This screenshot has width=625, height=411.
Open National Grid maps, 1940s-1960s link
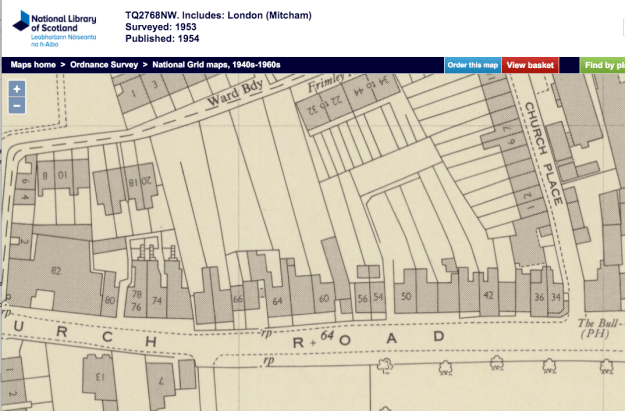click(217, 65)
